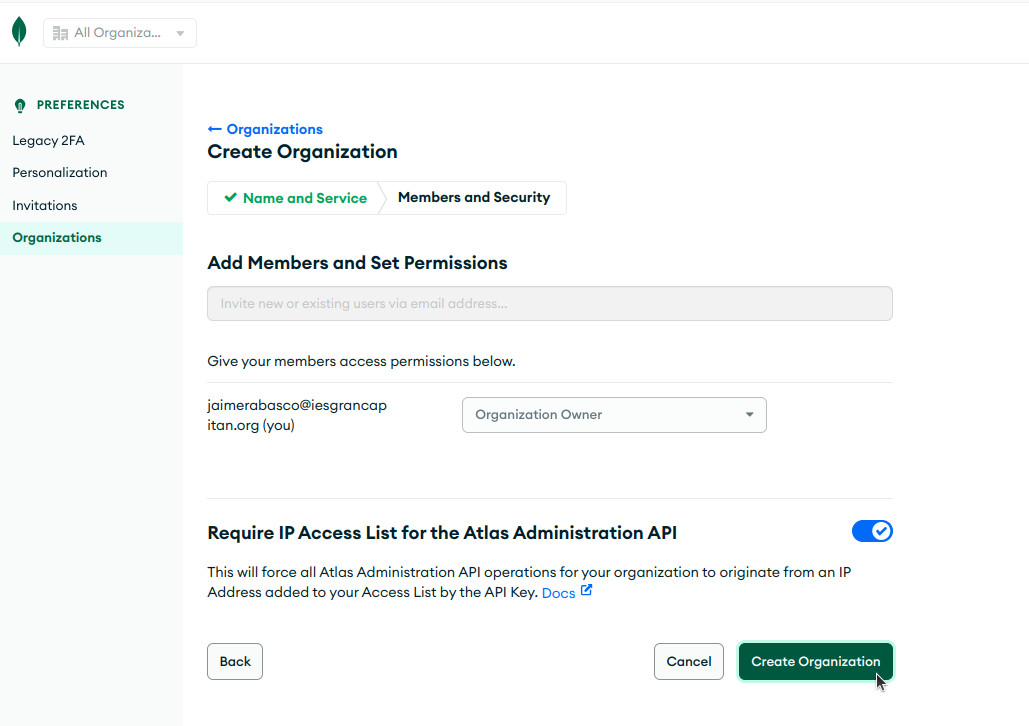The width and height of the screenshot is (1029, 726).
Task: Click the green checkmark on Name and Service
Action: pyautogui.click(x=230, y=198)
